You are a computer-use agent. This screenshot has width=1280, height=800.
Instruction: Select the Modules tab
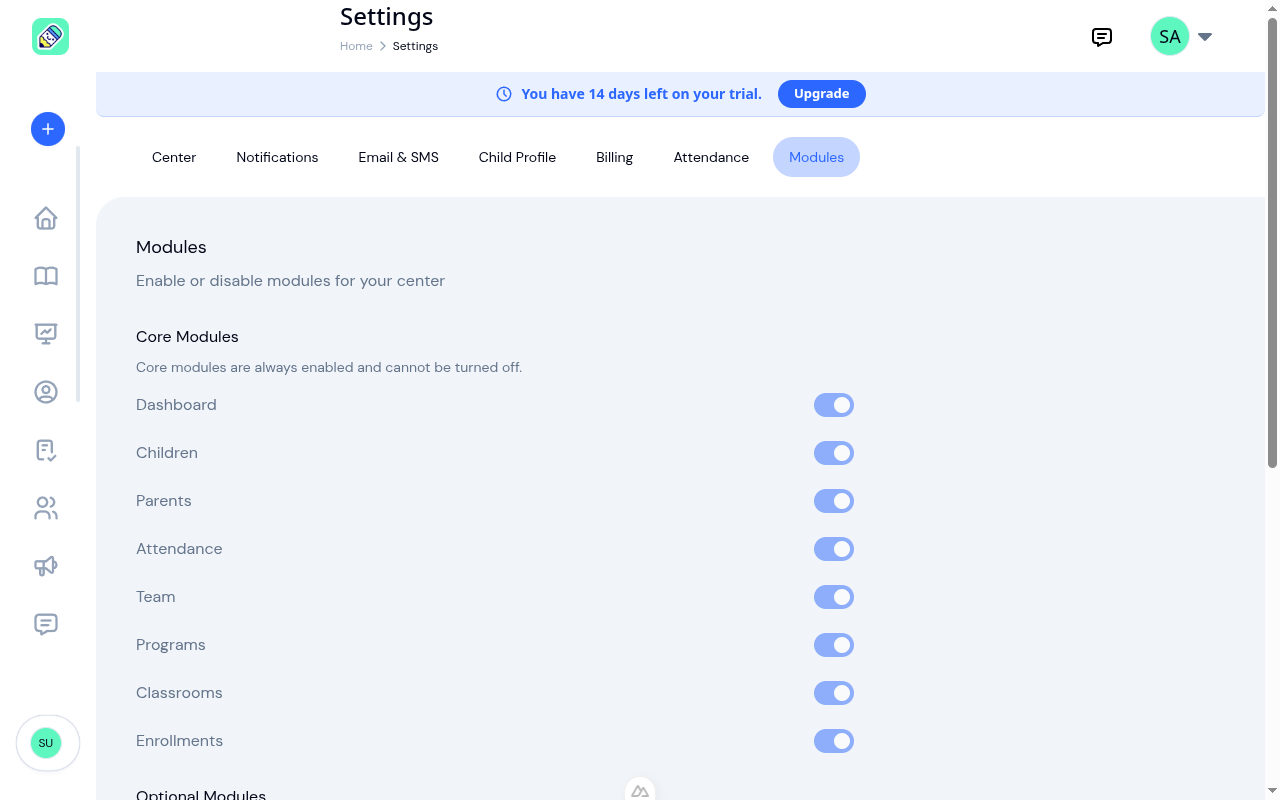pos(816,157)
